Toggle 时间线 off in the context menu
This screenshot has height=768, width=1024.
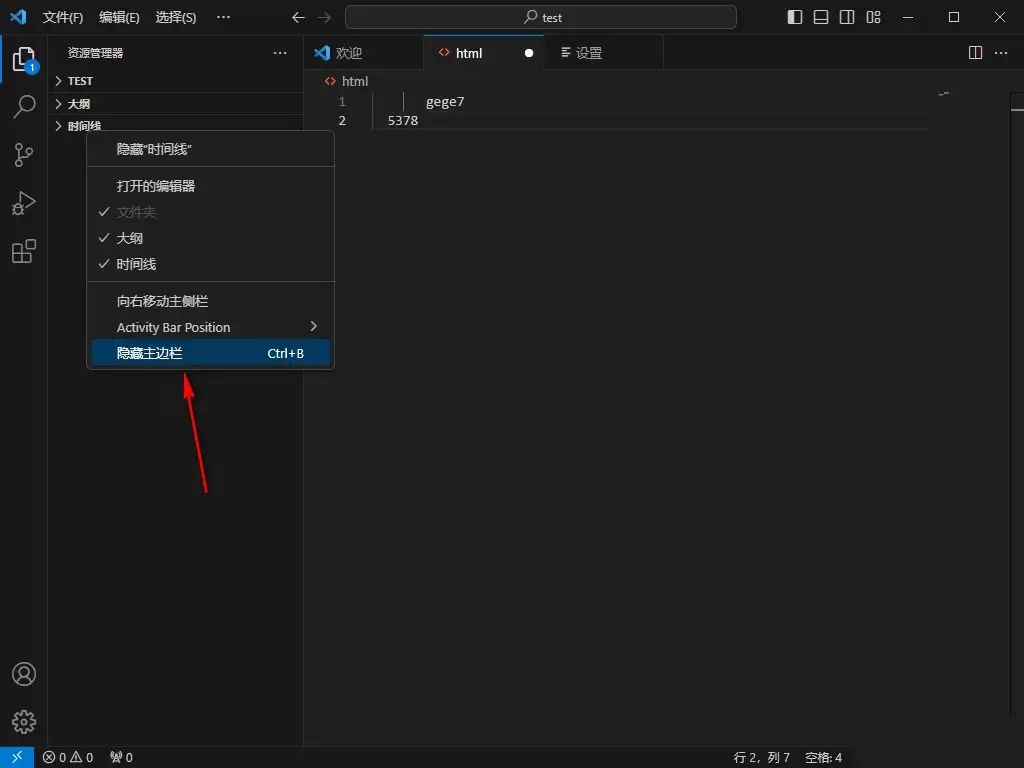[x=135, y=264]
